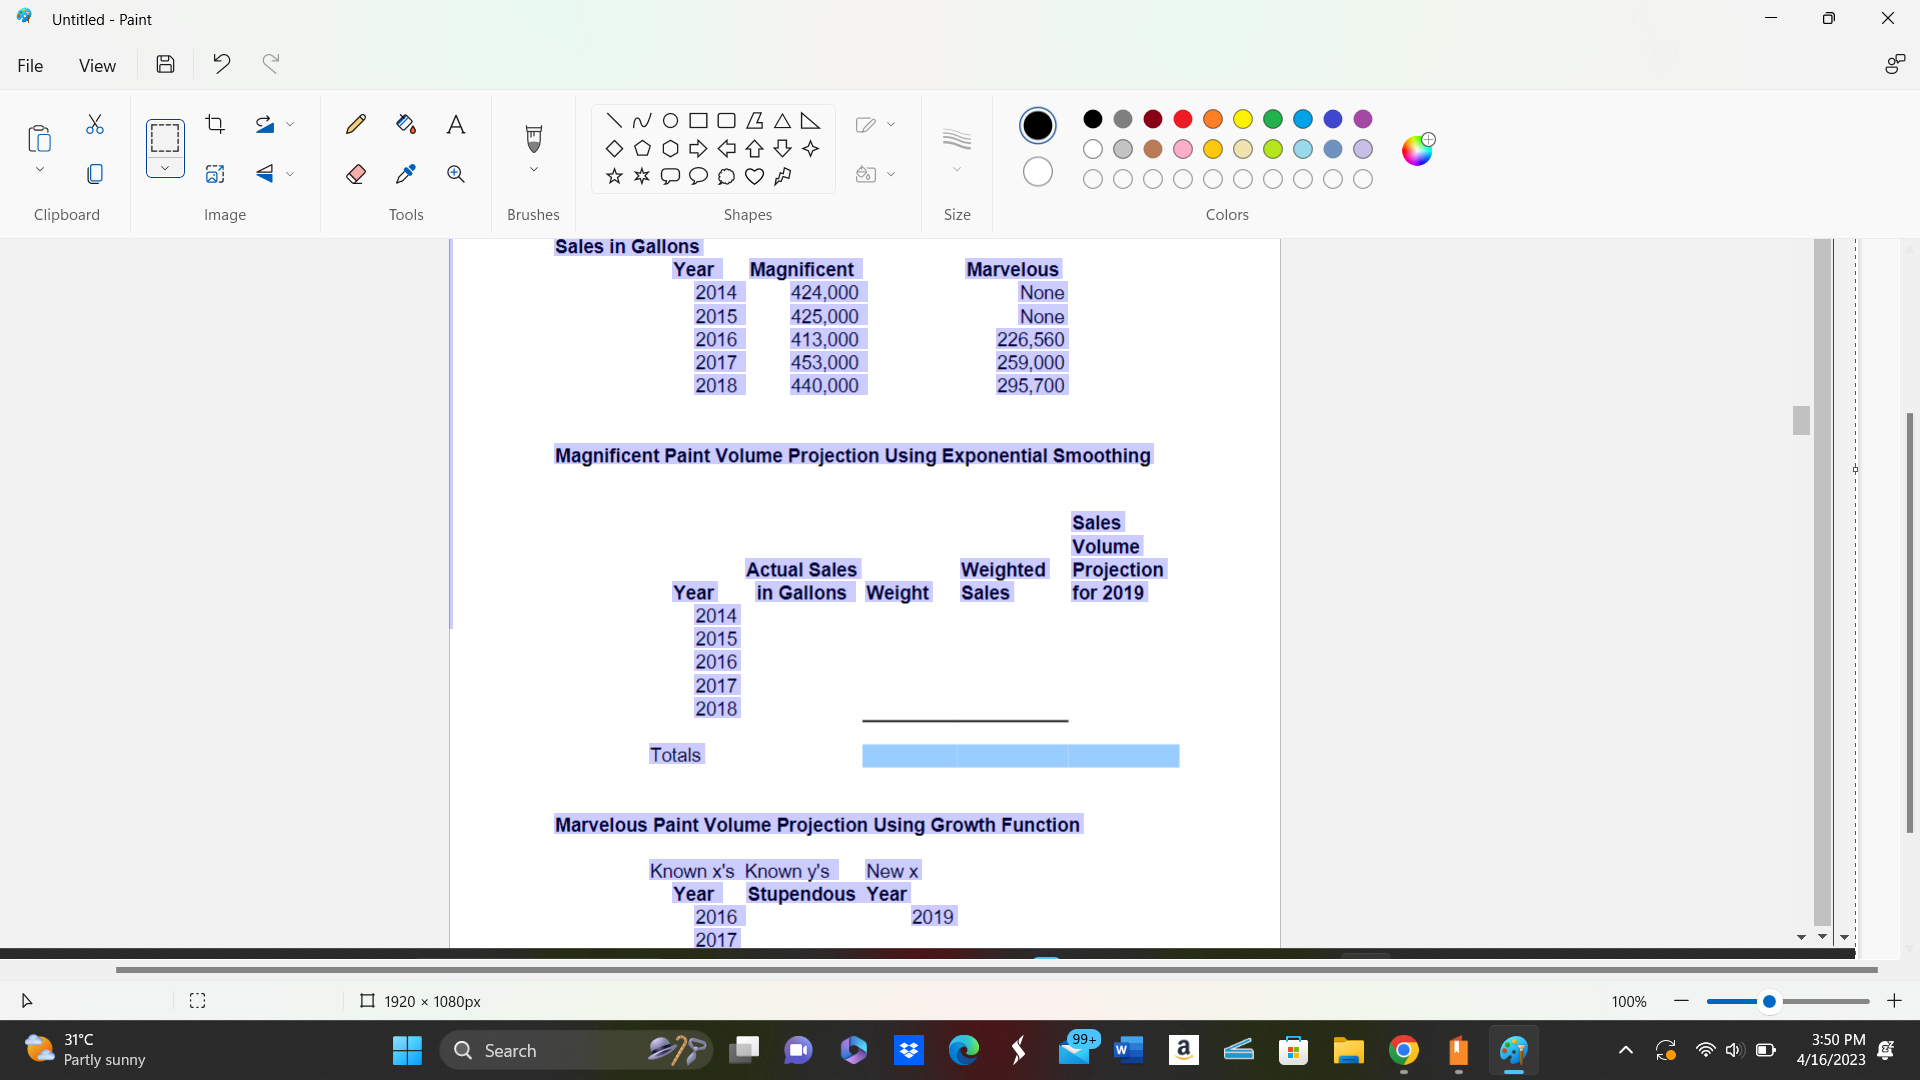The height and width of the screenshot is (1080, 1920).
Task: Expand the Brushes dropdown arrow
Action: pos(533,170)
